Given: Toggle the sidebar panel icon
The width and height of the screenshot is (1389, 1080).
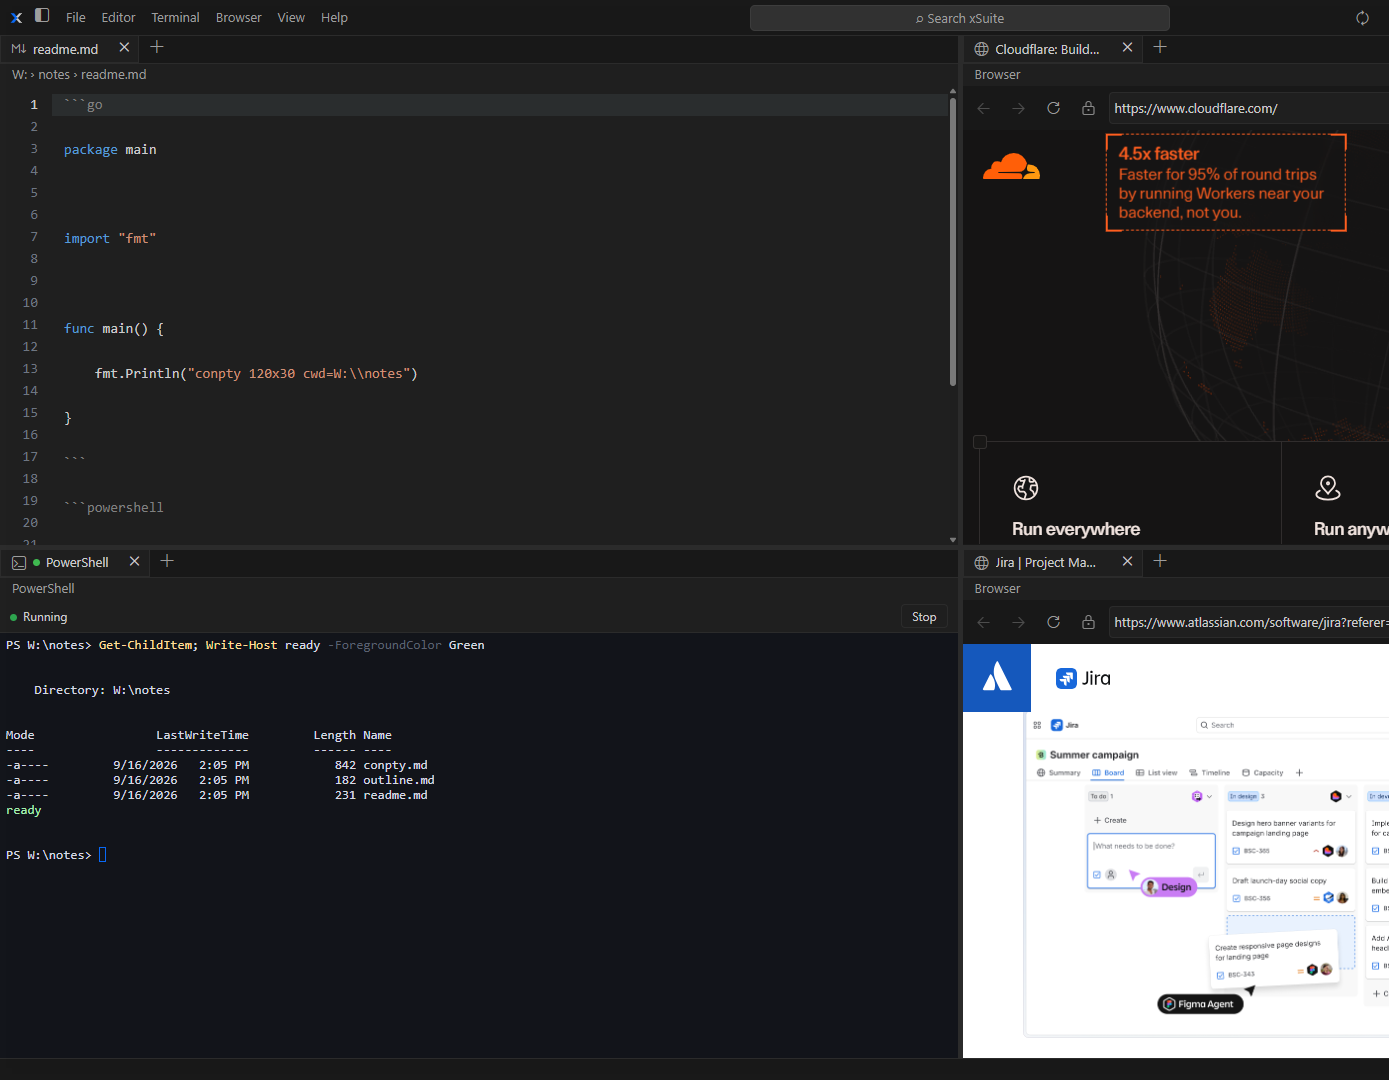Looking at the screenshot, I should tap(42, 16).
